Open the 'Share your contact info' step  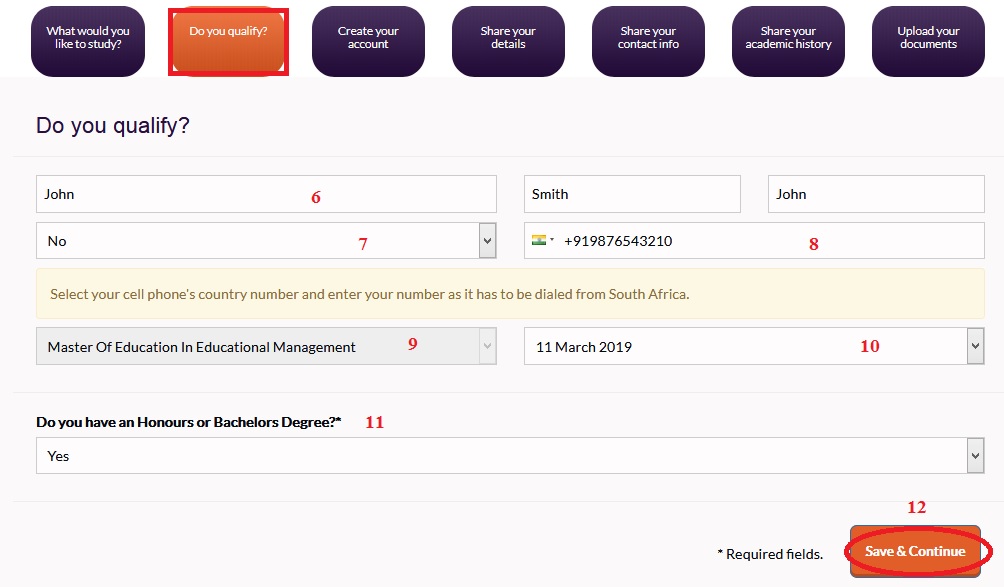648,39
